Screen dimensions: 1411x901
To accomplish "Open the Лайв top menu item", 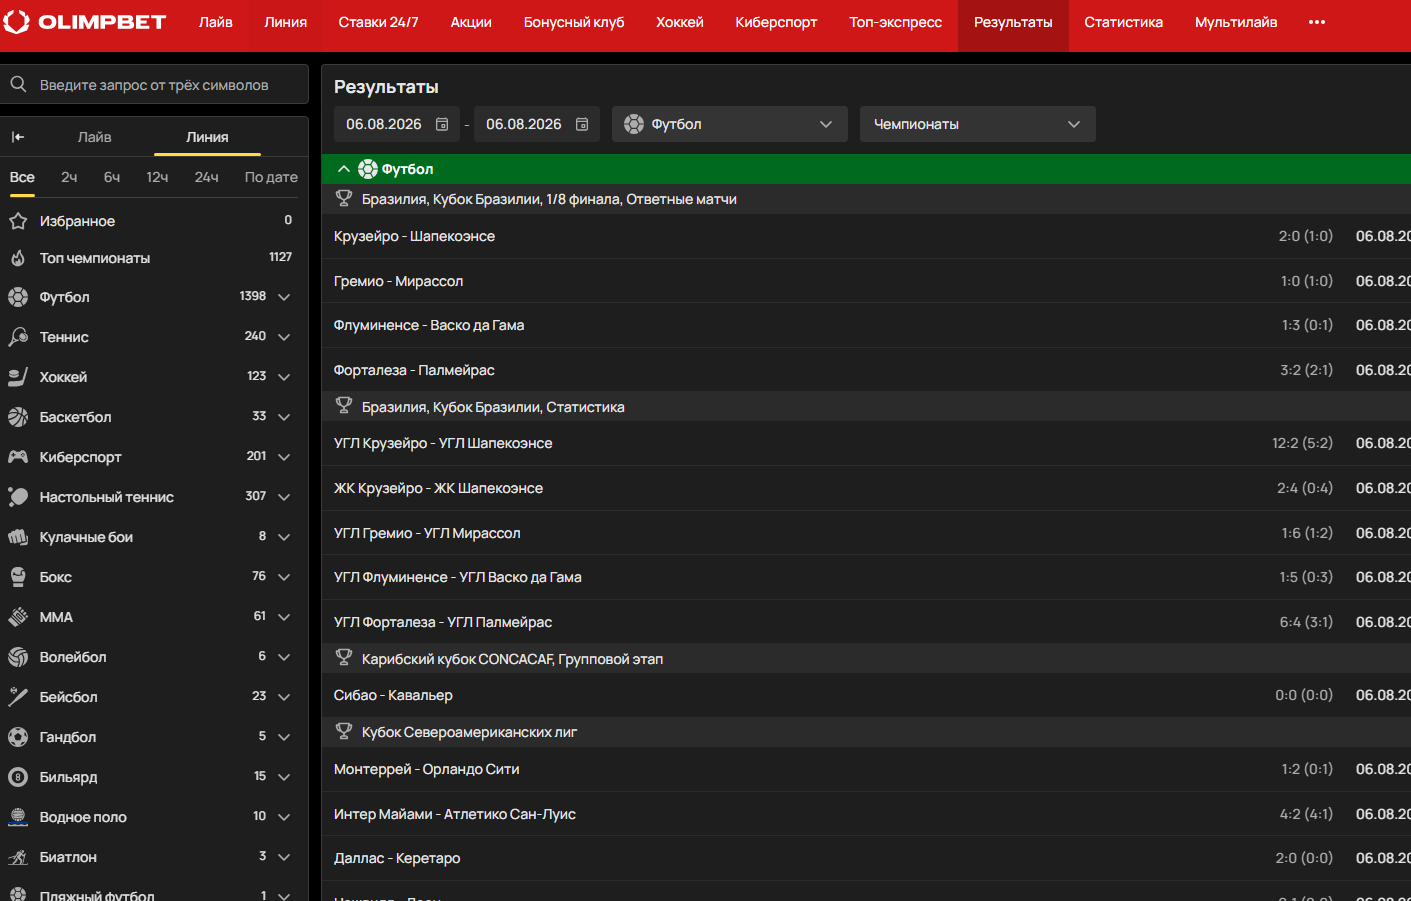I will (x=216, y=22).
